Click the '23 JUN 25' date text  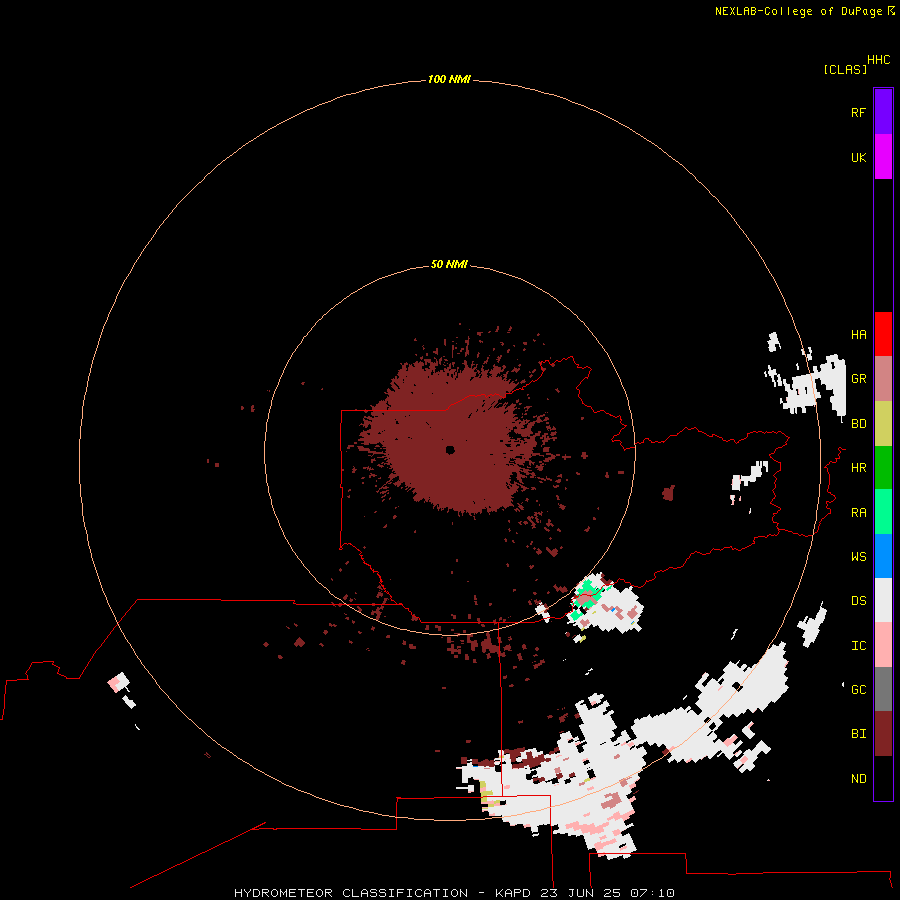(x=581, y=893)
